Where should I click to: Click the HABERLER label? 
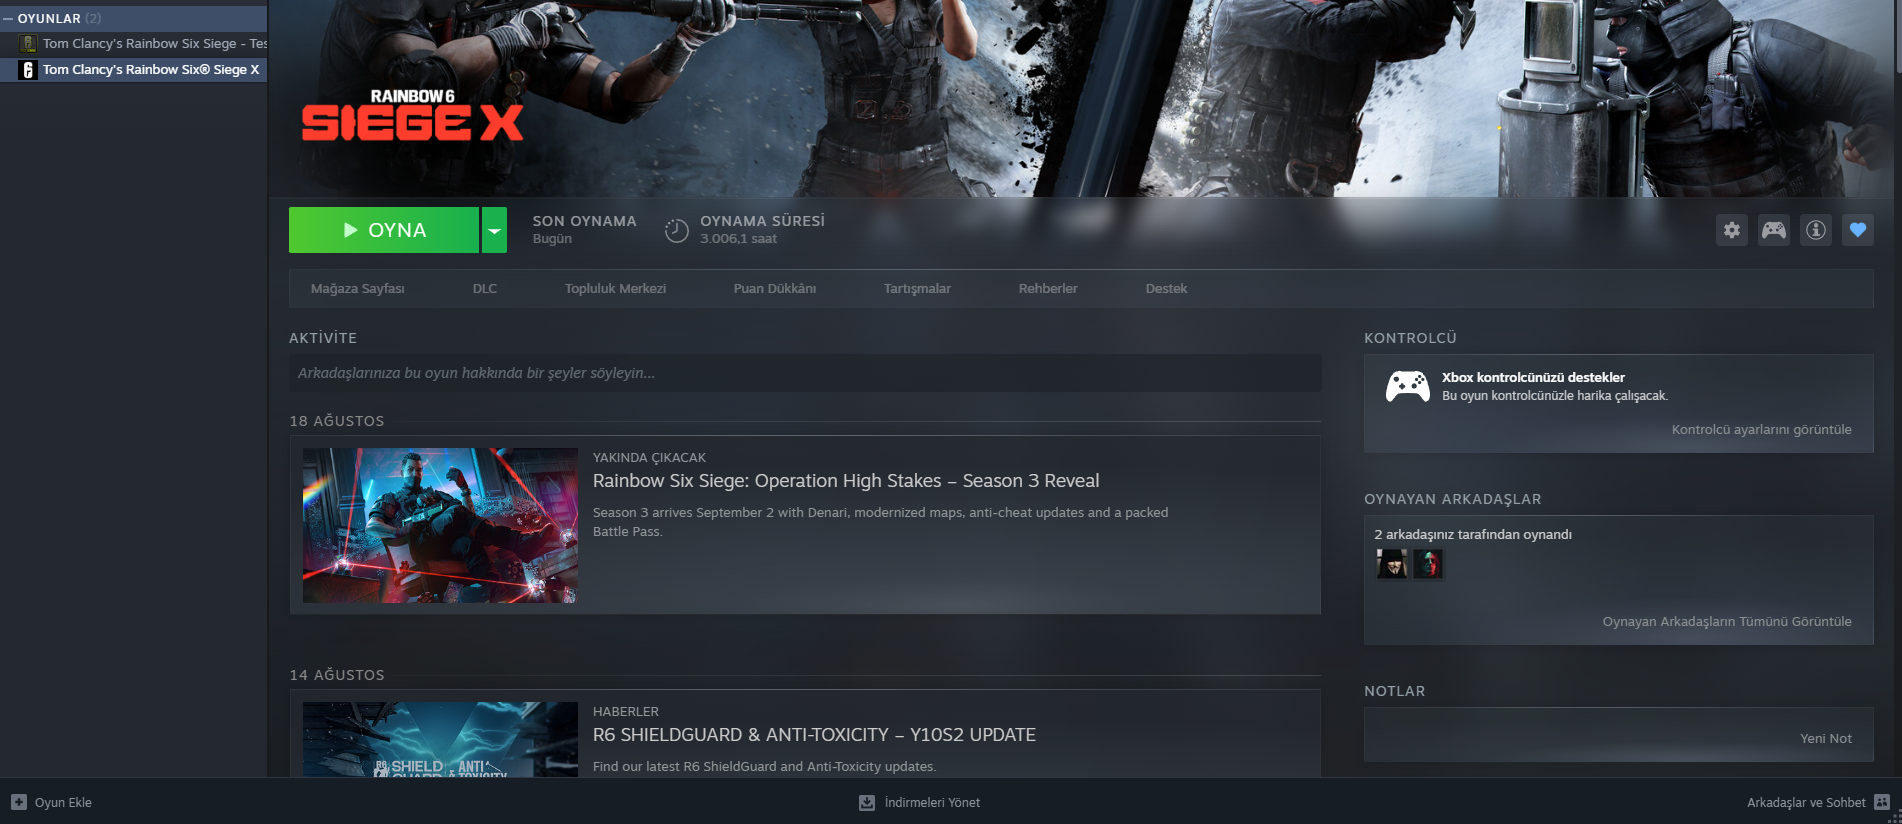[626, 711]
